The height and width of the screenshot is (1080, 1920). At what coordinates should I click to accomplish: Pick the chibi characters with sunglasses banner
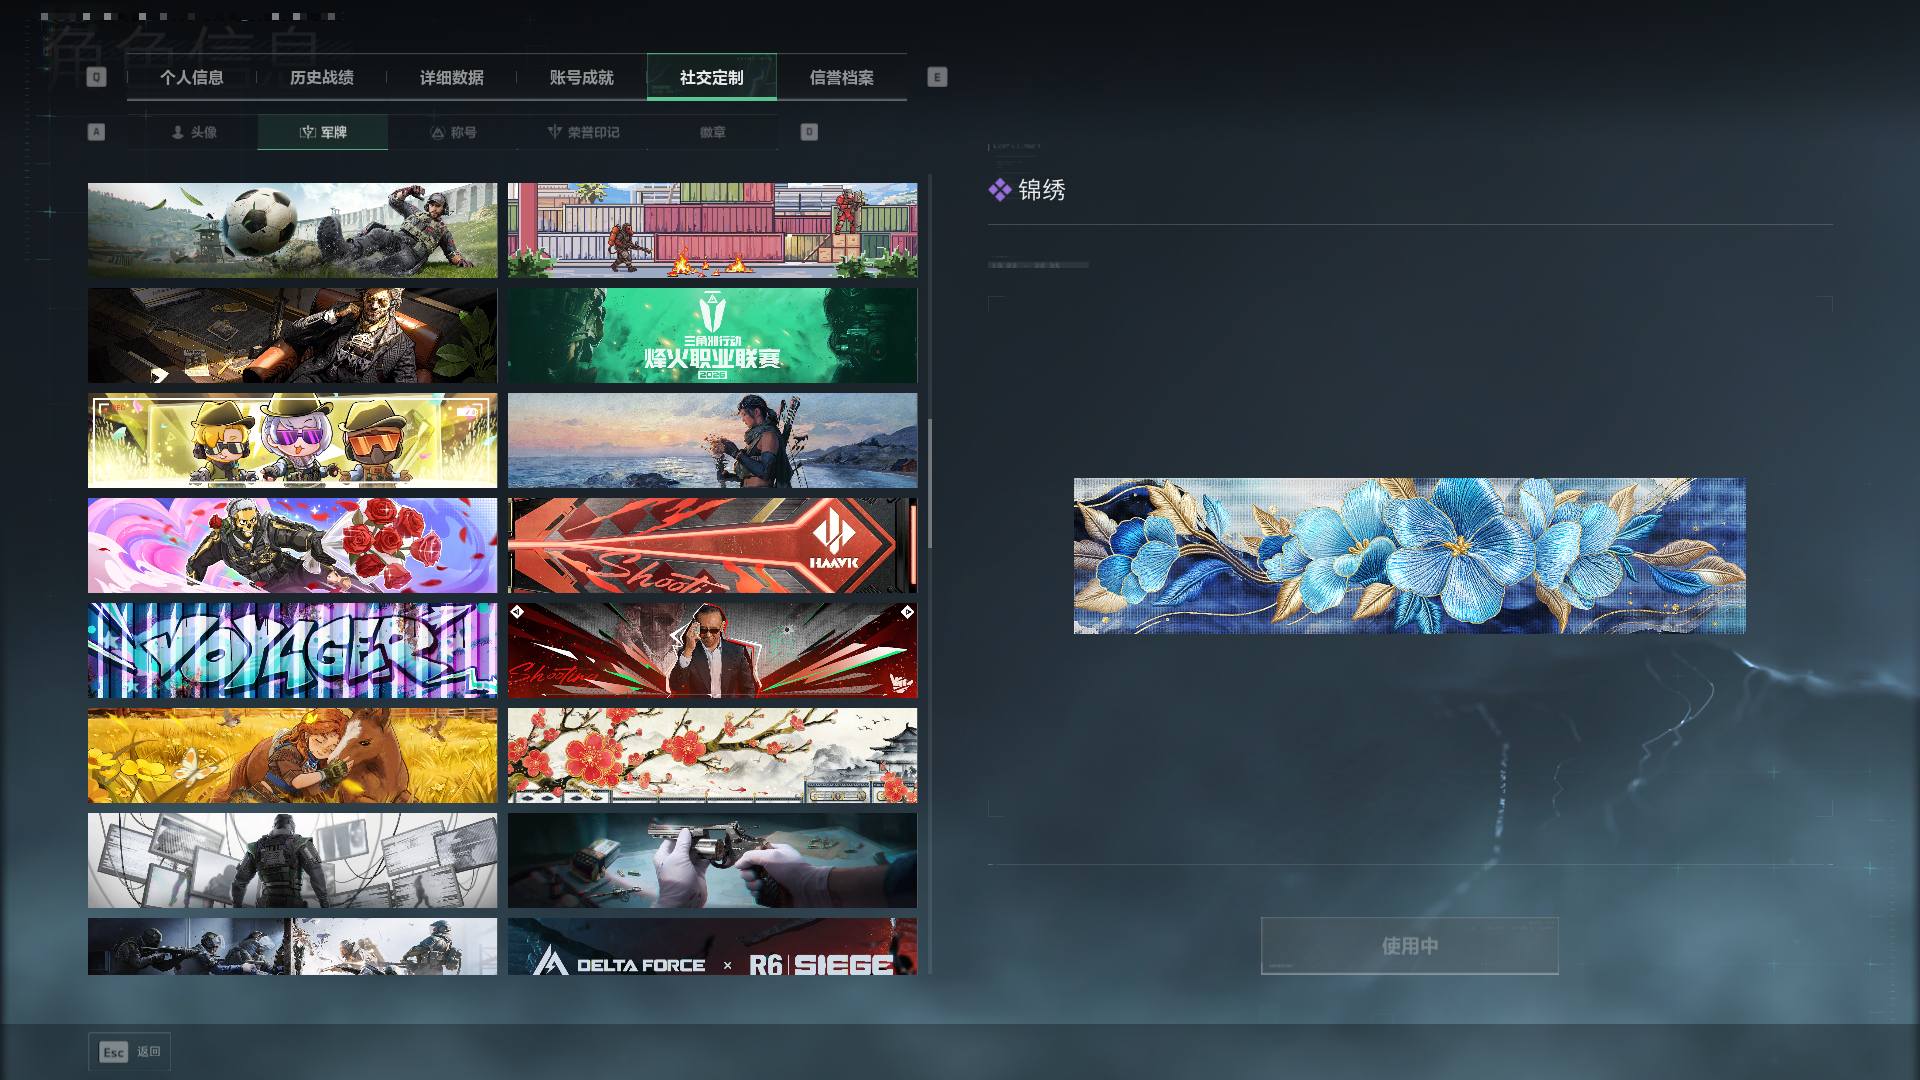tap(292, 441)
